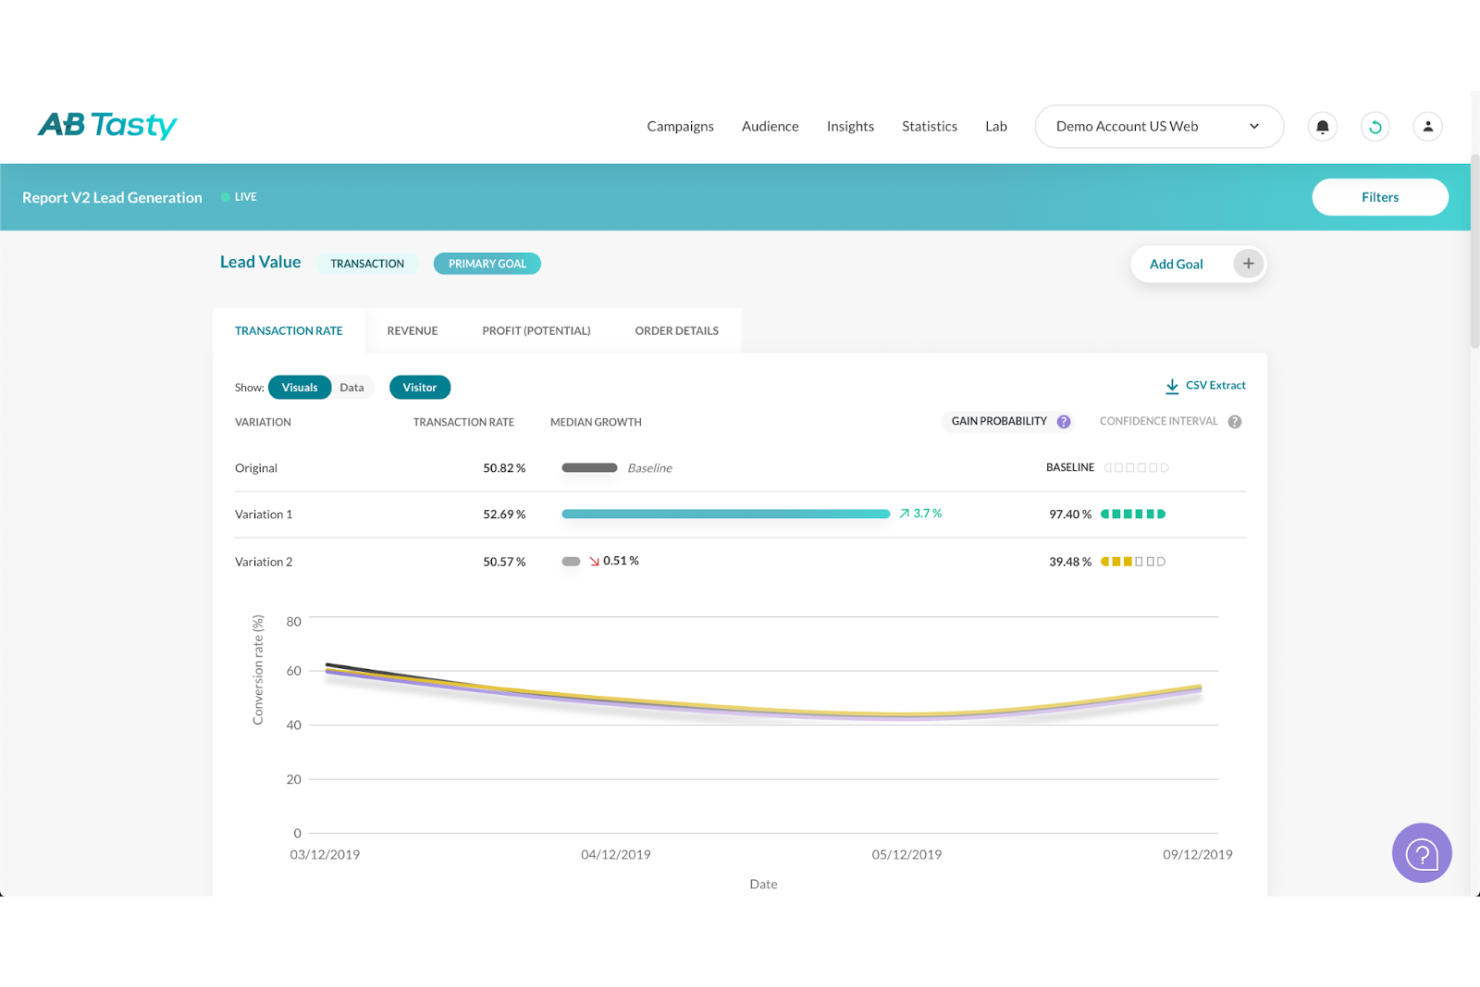Open the user profile icon
Image resolution: width=1480 pixels, height=987 pixels.
[1427, 126]
